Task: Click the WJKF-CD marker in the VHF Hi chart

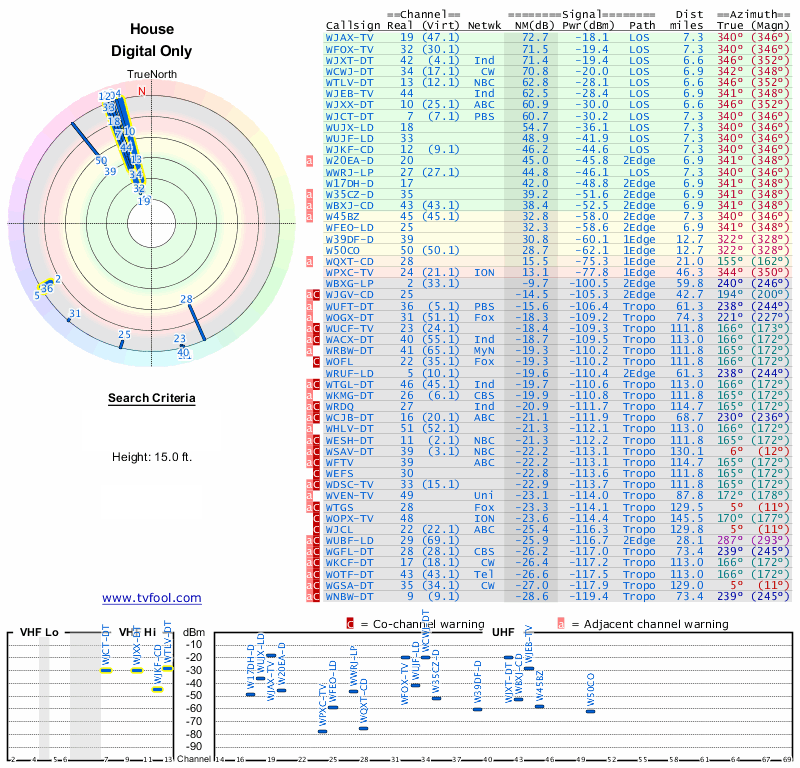Action: 158,689
